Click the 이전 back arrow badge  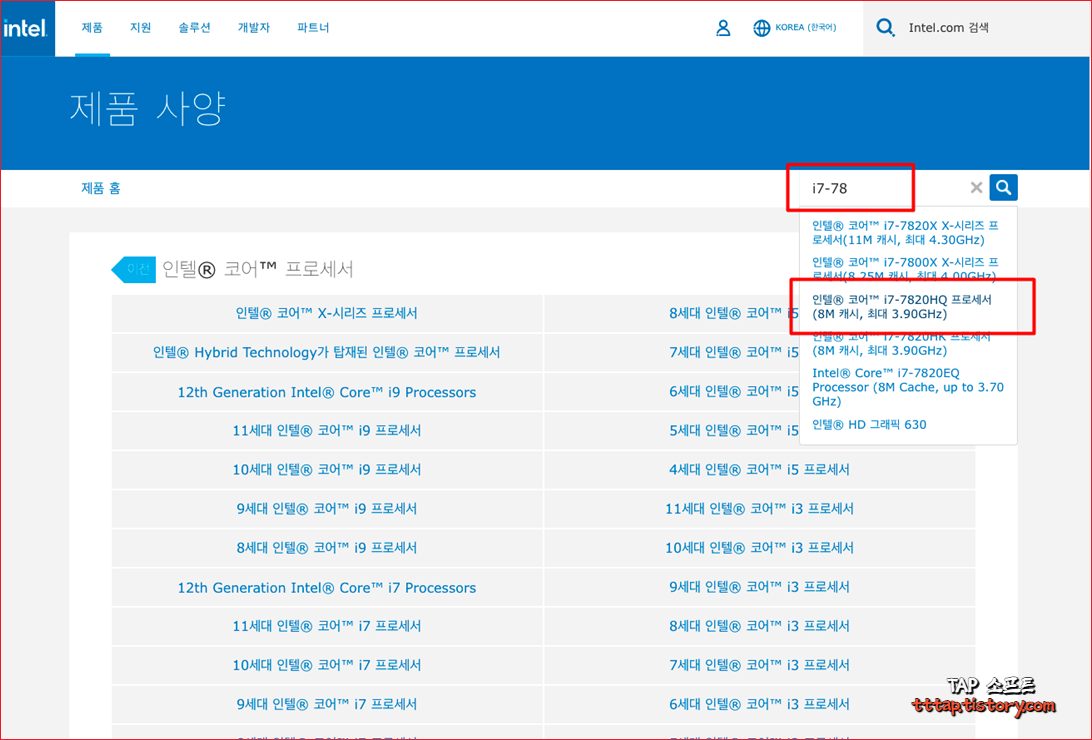pyautogui.click(x=134, y=269)
